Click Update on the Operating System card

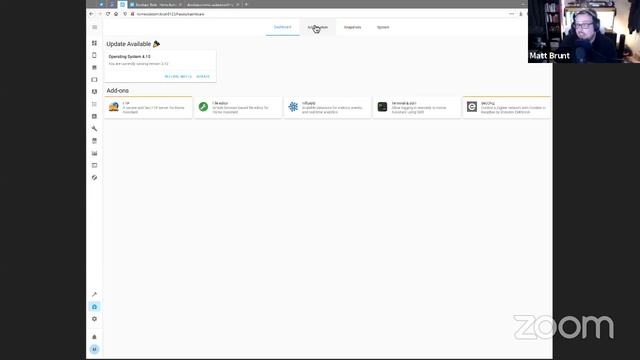203,77
